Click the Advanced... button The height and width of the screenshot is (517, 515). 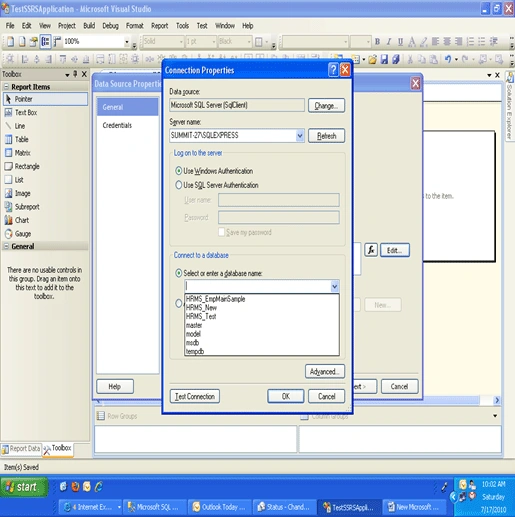[x=325, y=371]
